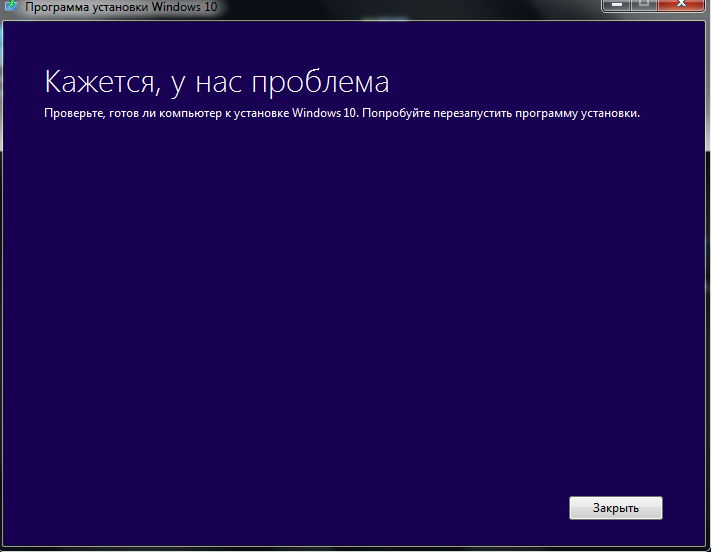The image size is (711, 552).
Task: Click the disabled maximize button in title bar
Action: coord(644,5)
